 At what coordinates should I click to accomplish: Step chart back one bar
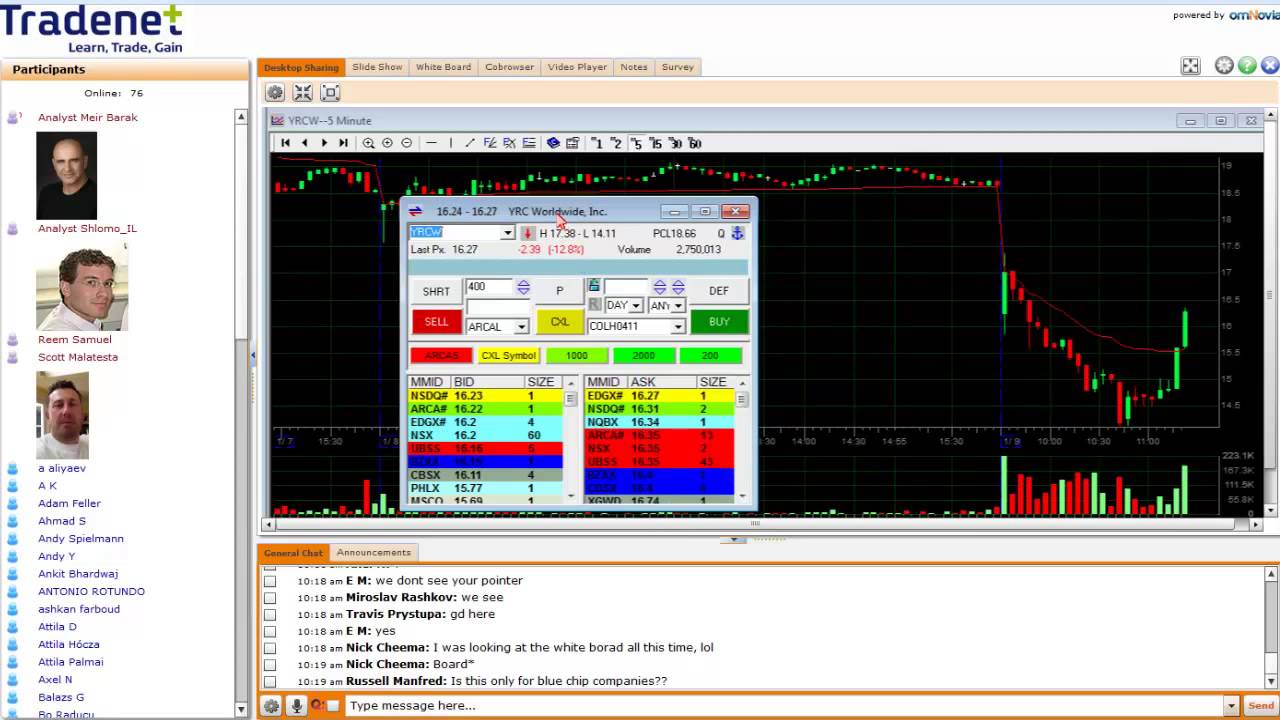tap(304, 143)
